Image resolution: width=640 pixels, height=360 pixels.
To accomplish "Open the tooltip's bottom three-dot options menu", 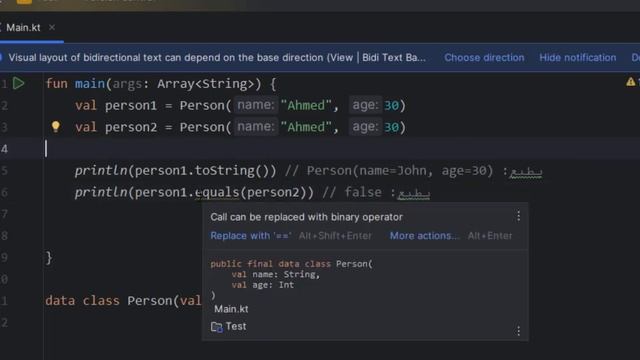I will pyautogui.click(x=518, y=330).
